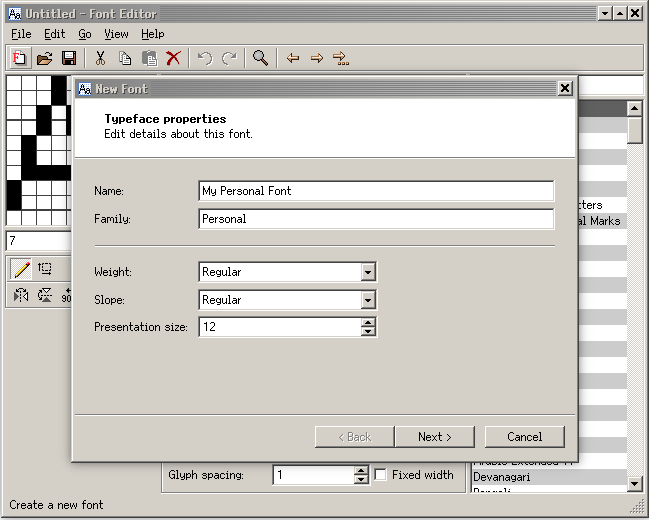This screenshot has width=649, height=520.
Task: Click the New Font toolbar icon
Action: point(20,58)
